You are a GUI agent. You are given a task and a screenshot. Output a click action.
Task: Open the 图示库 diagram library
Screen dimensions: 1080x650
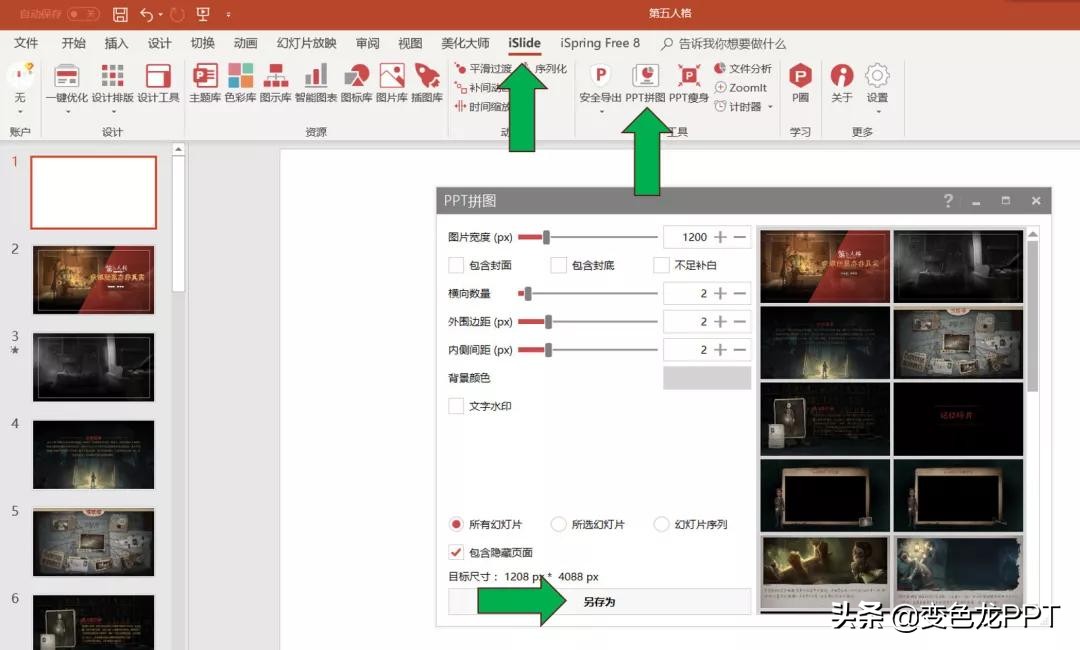[x=276, y=83]
